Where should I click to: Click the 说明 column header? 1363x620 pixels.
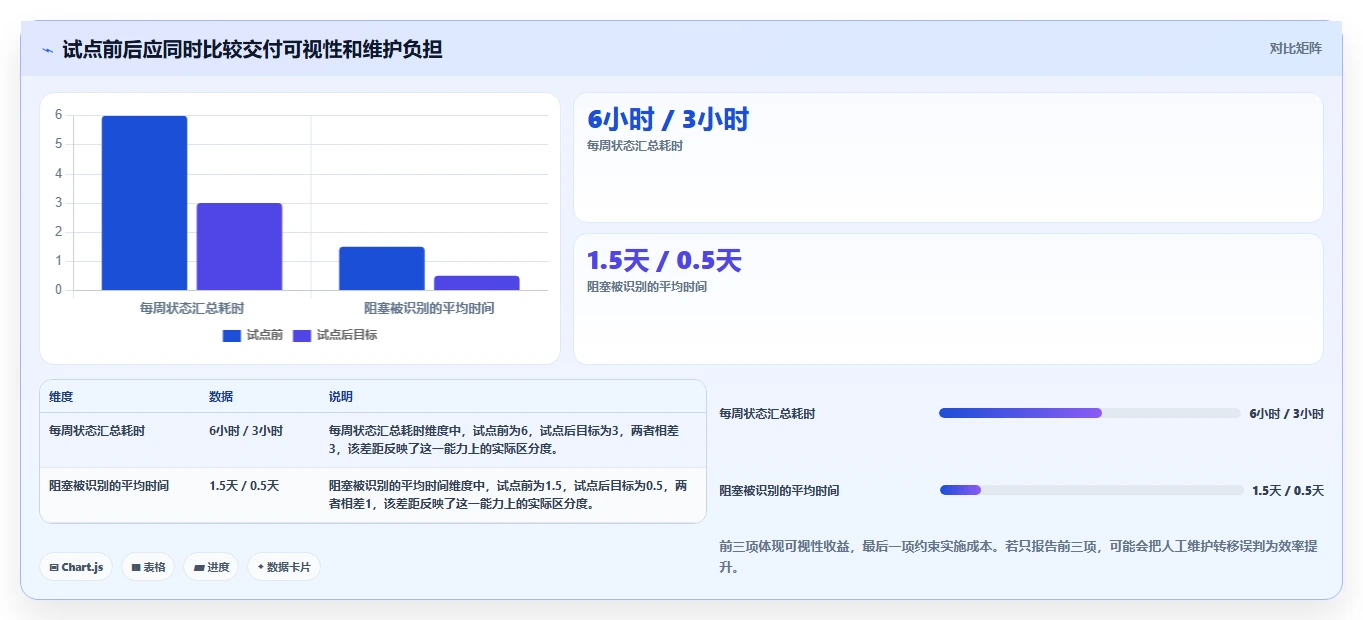pos(341,397)
